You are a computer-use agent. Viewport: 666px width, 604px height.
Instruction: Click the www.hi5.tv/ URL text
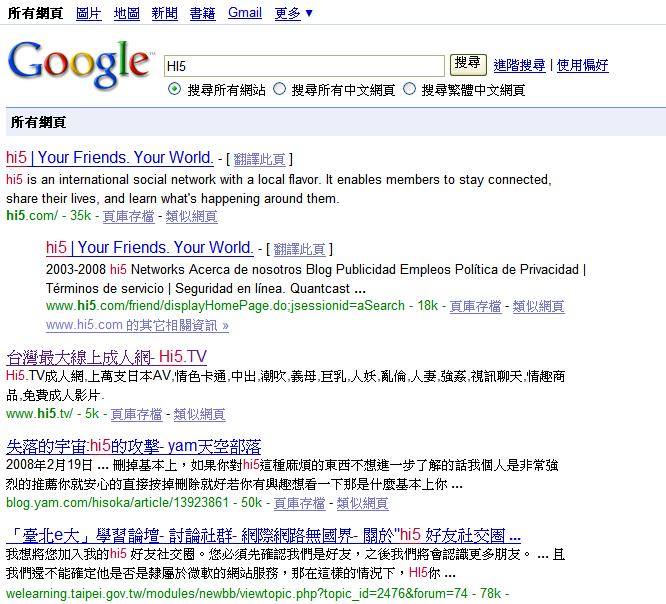point(40,413)
